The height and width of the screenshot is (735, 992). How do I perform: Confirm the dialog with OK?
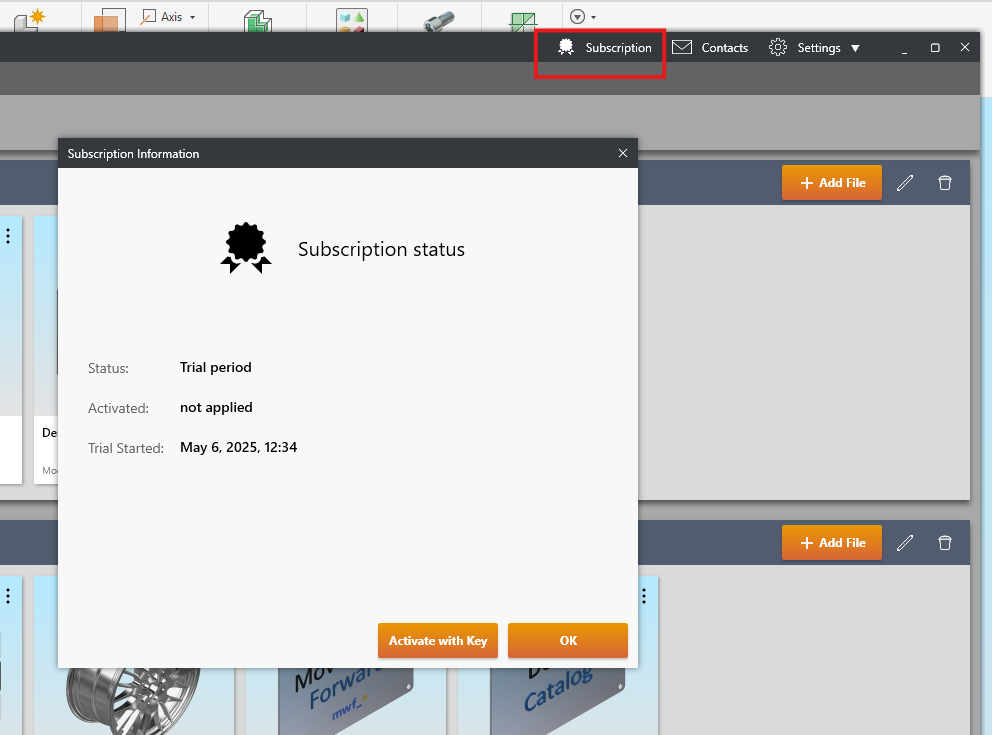tap(568, 641)
